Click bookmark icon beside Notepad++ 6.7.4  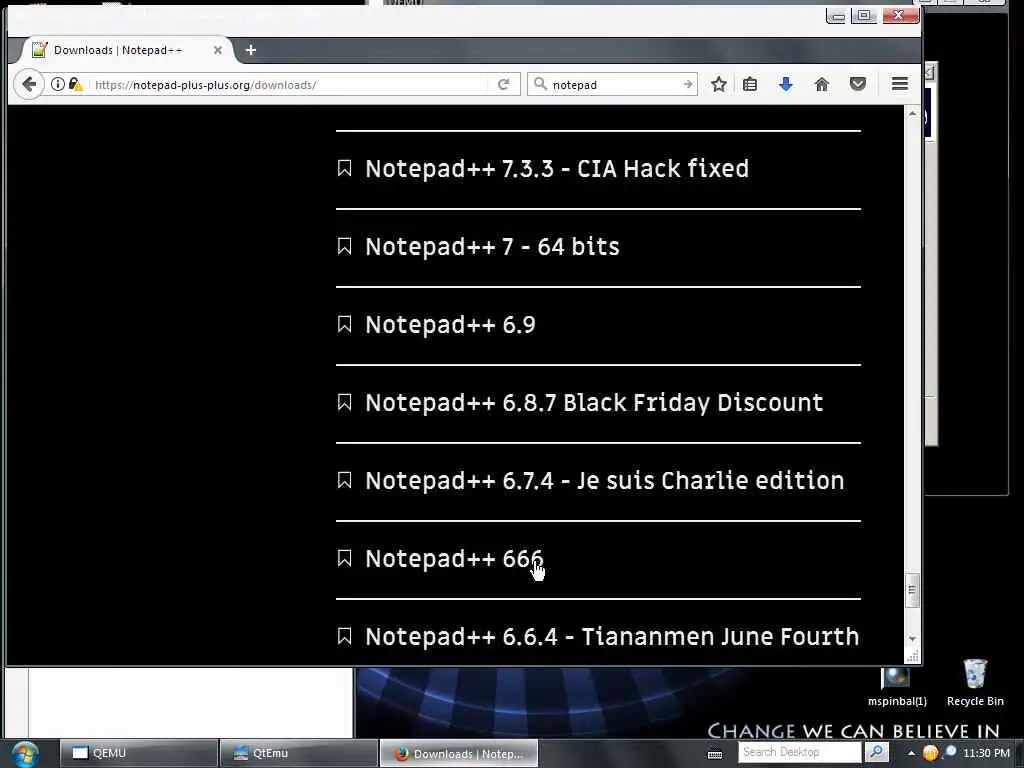pyautogui.click(x=344, y=481)
